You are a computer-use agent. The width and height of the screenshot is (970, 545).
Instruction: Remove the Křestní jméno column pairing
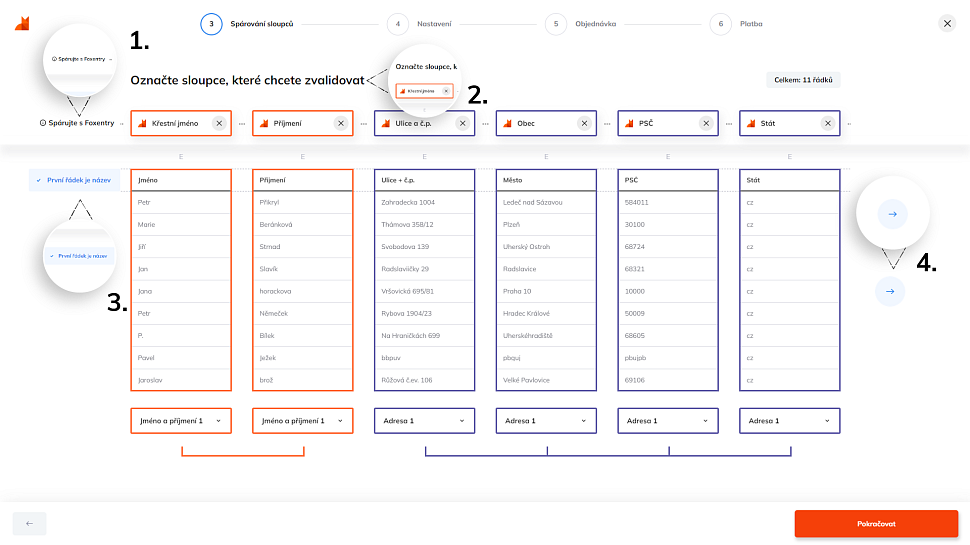click(x=219, y=123)
